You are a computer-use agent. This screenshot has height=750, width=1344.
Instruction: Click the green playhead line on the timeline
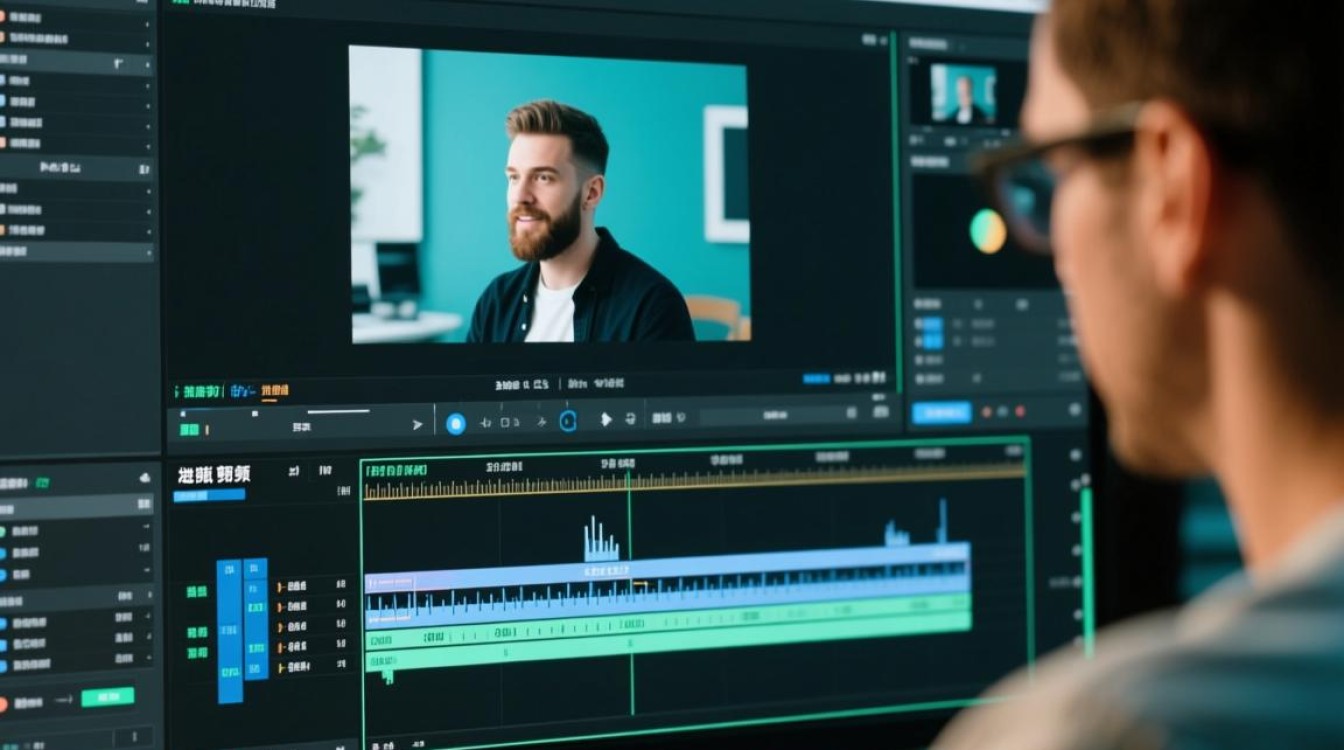tap(631, 590)
